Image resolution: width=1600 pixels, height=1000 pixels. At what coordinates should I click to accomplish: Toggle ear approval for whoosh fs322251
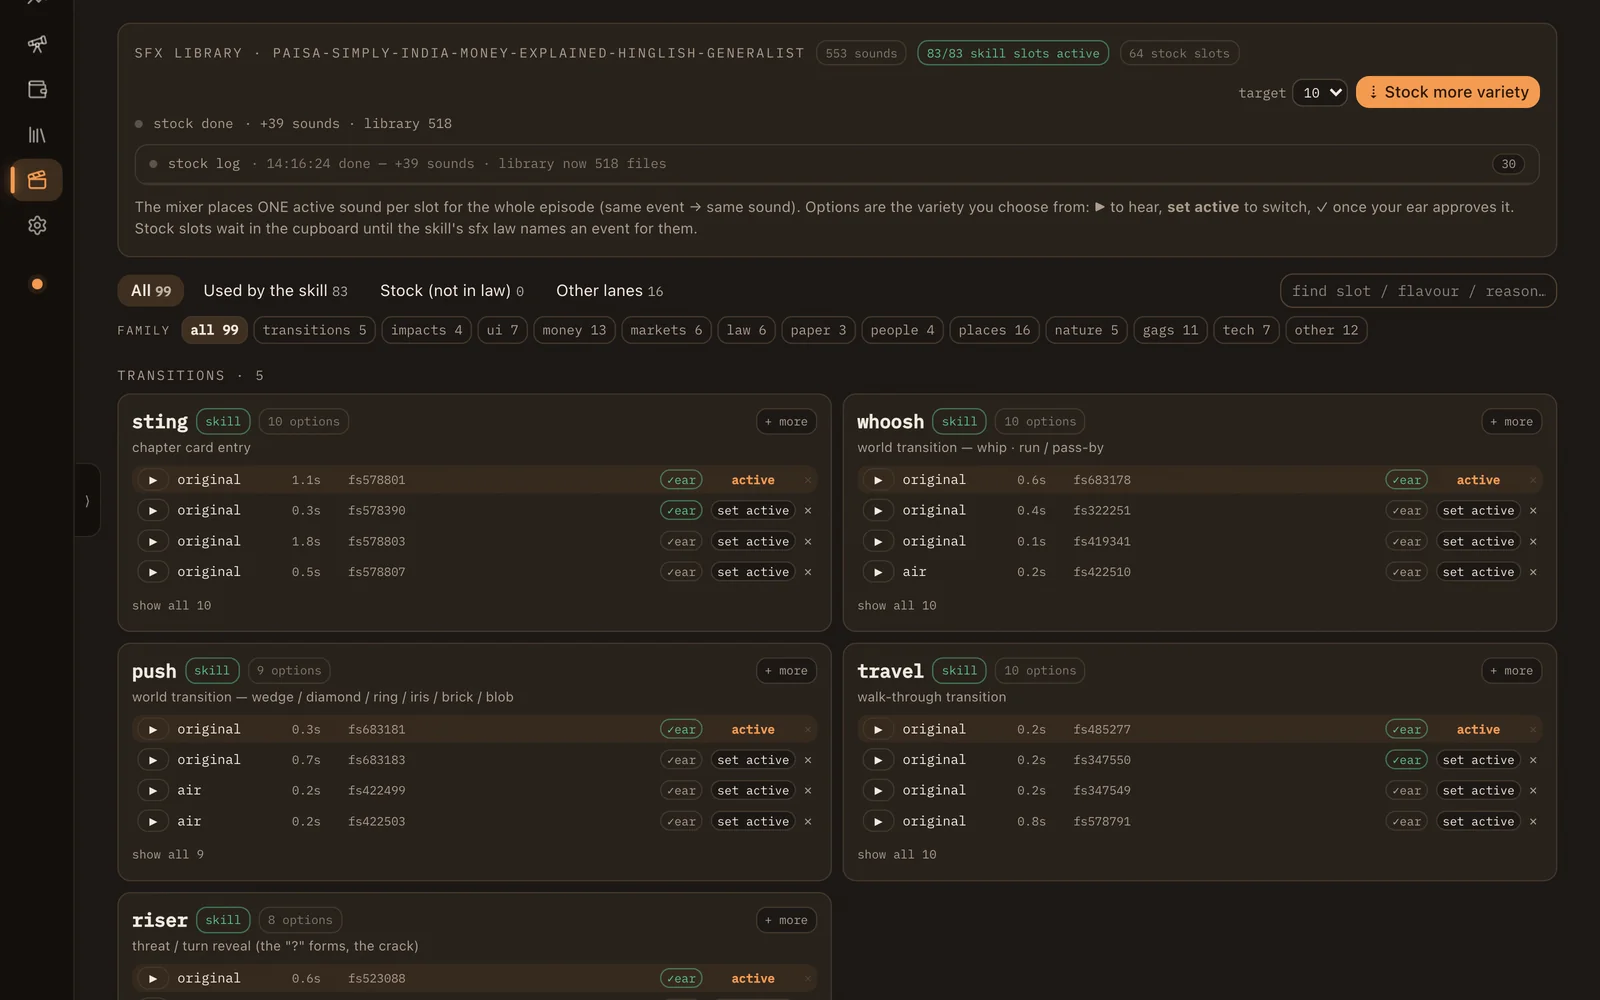pos(1406,511)
